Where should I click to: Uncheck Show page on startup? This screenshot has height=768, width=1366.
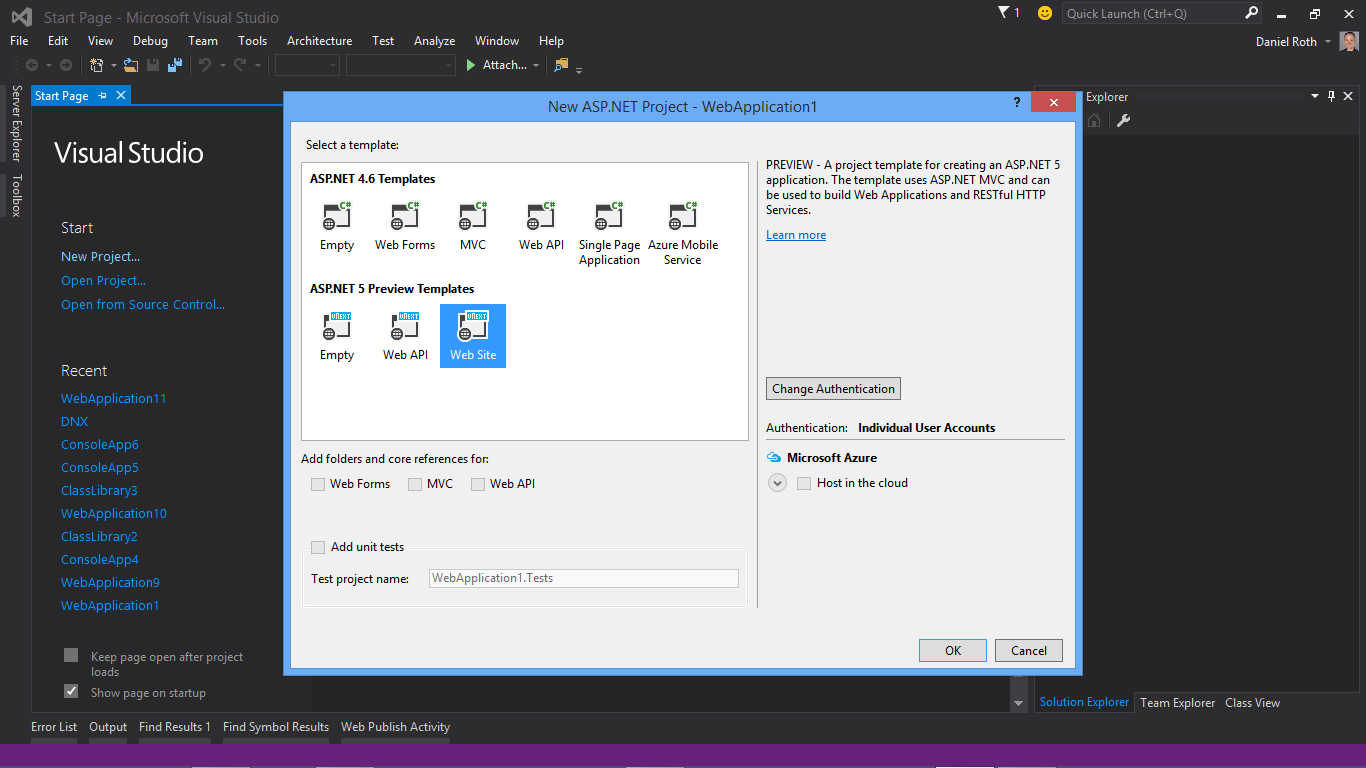pos(71,691)
